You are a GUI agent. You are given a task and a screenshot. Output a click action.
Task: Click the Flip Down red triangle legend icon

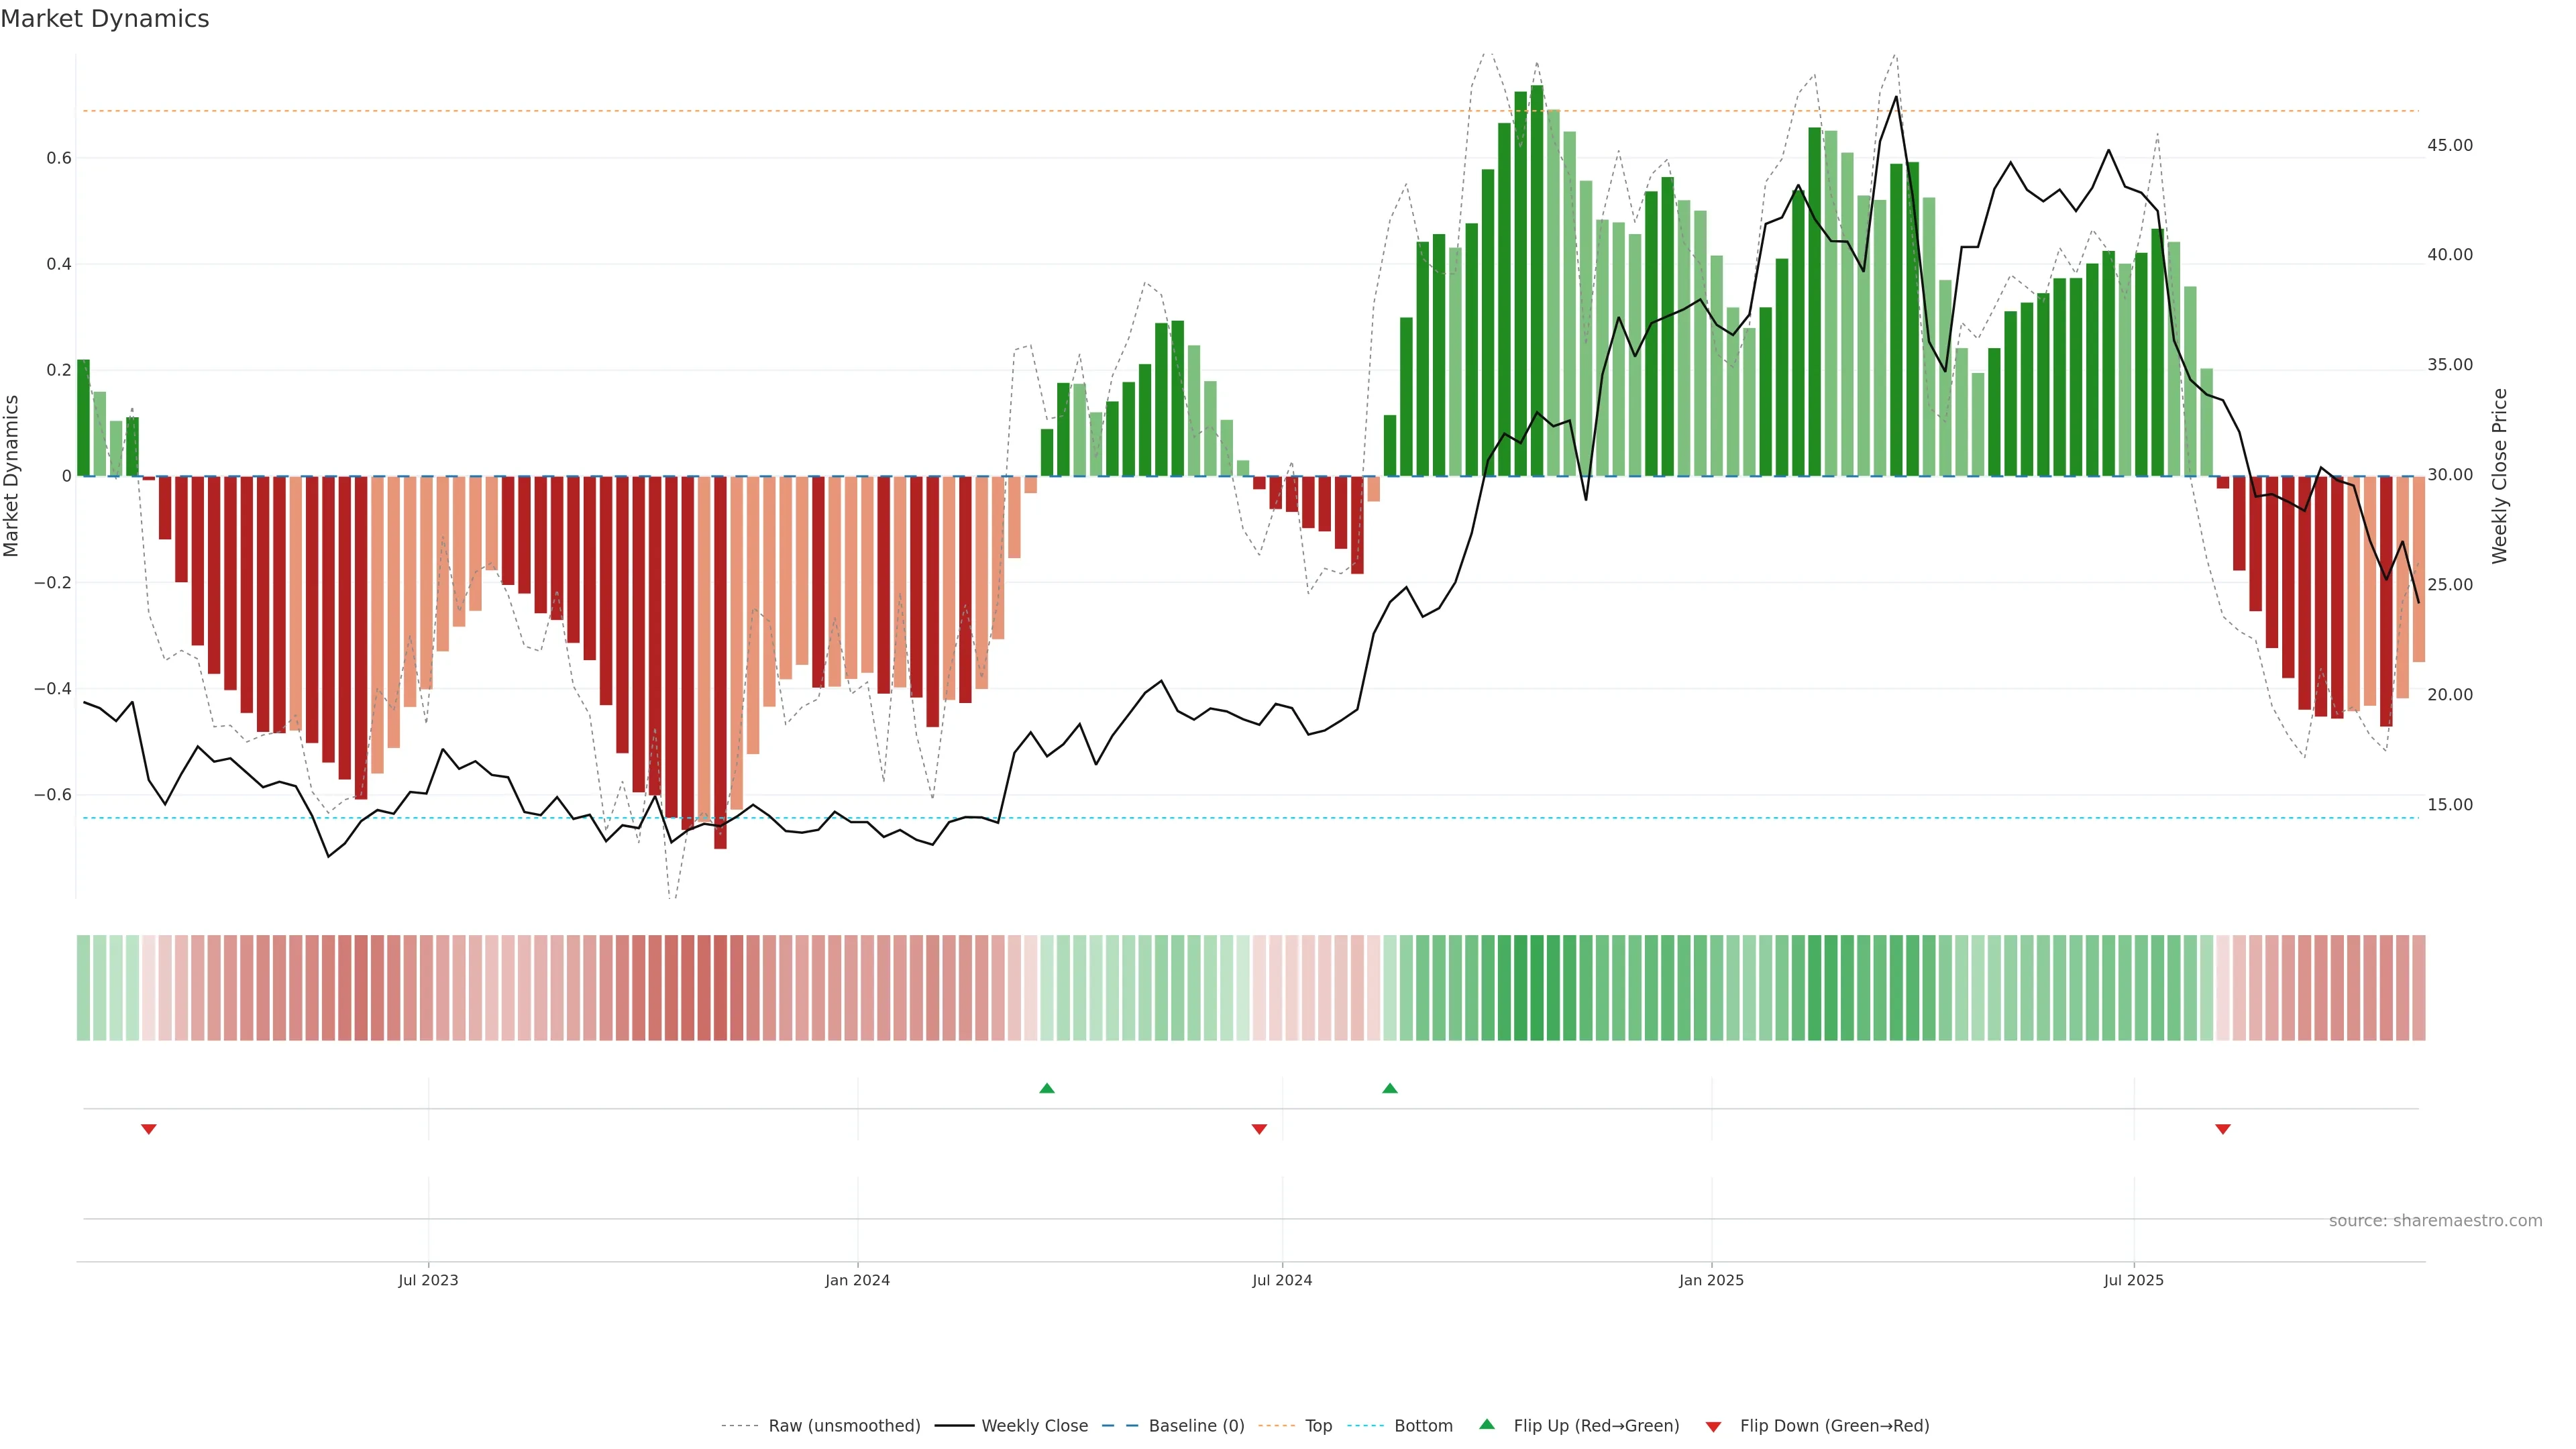[x=1713, y=1427]
